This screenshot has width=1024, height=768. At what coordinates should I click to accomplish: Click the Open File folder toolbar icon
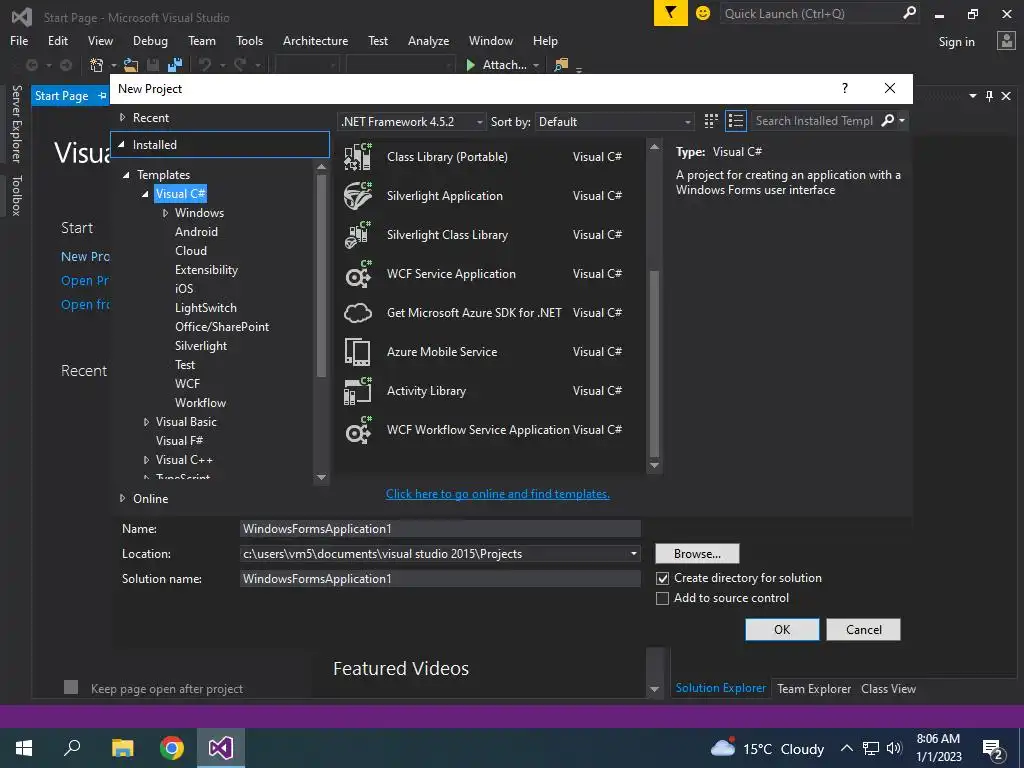tap(131, 65)
